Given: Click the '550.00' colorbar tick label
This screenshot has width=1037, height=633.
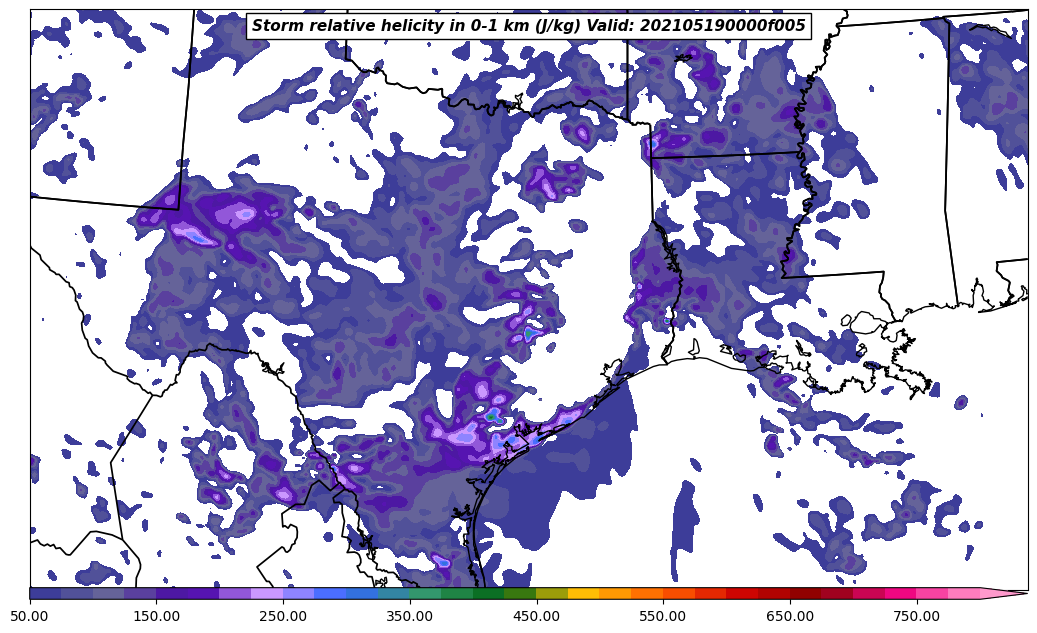Looking at the screenshot, I should click(663, 616).
